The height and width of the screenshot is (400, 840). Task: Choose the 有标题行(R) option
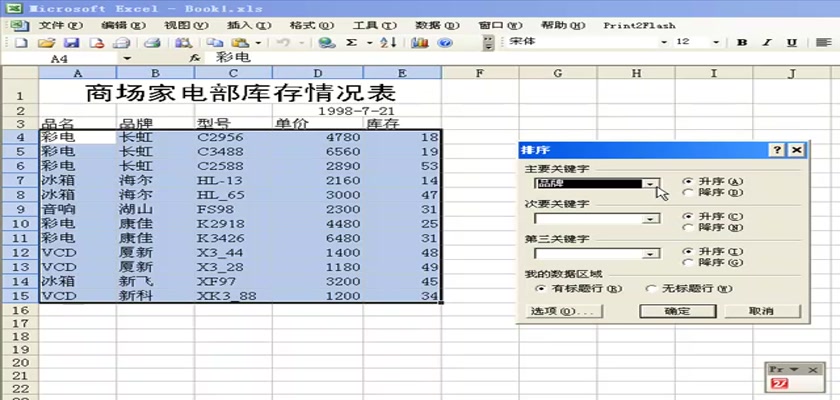coord(579,289)
